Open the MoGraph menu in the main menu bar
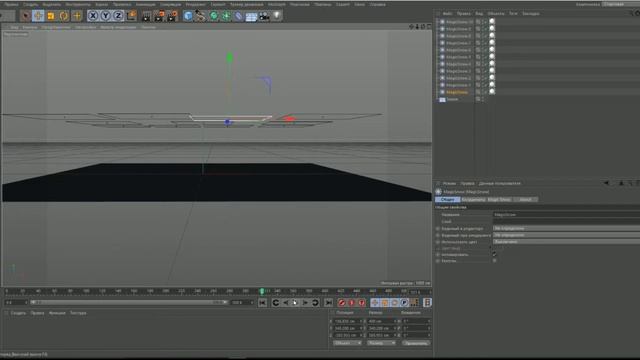Screen dimensions: 640x360 tap(277, 4)
